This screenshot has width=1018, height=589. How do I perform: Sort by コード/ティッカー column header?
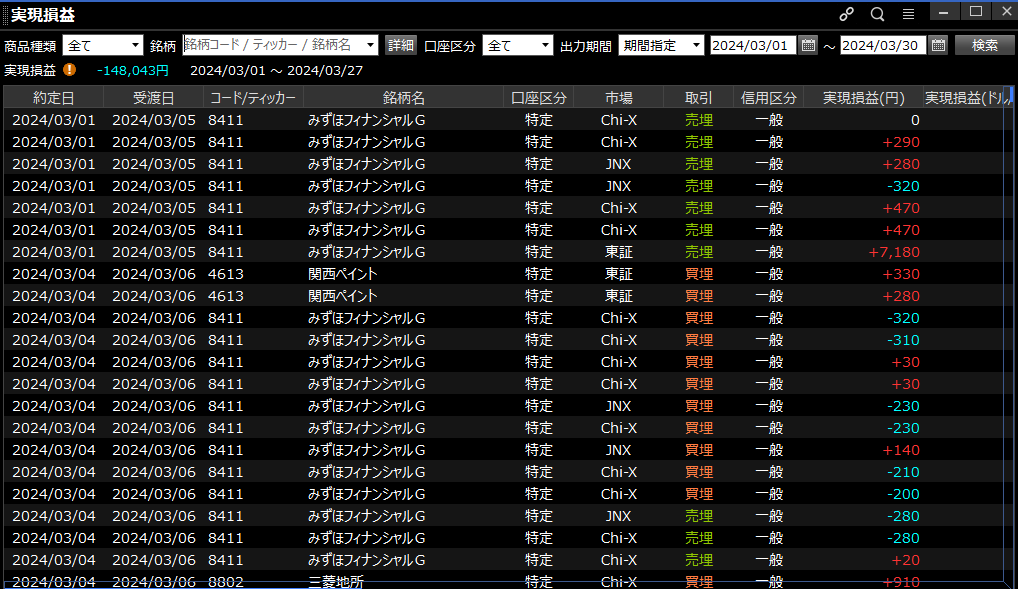click(x=253, y=97)
